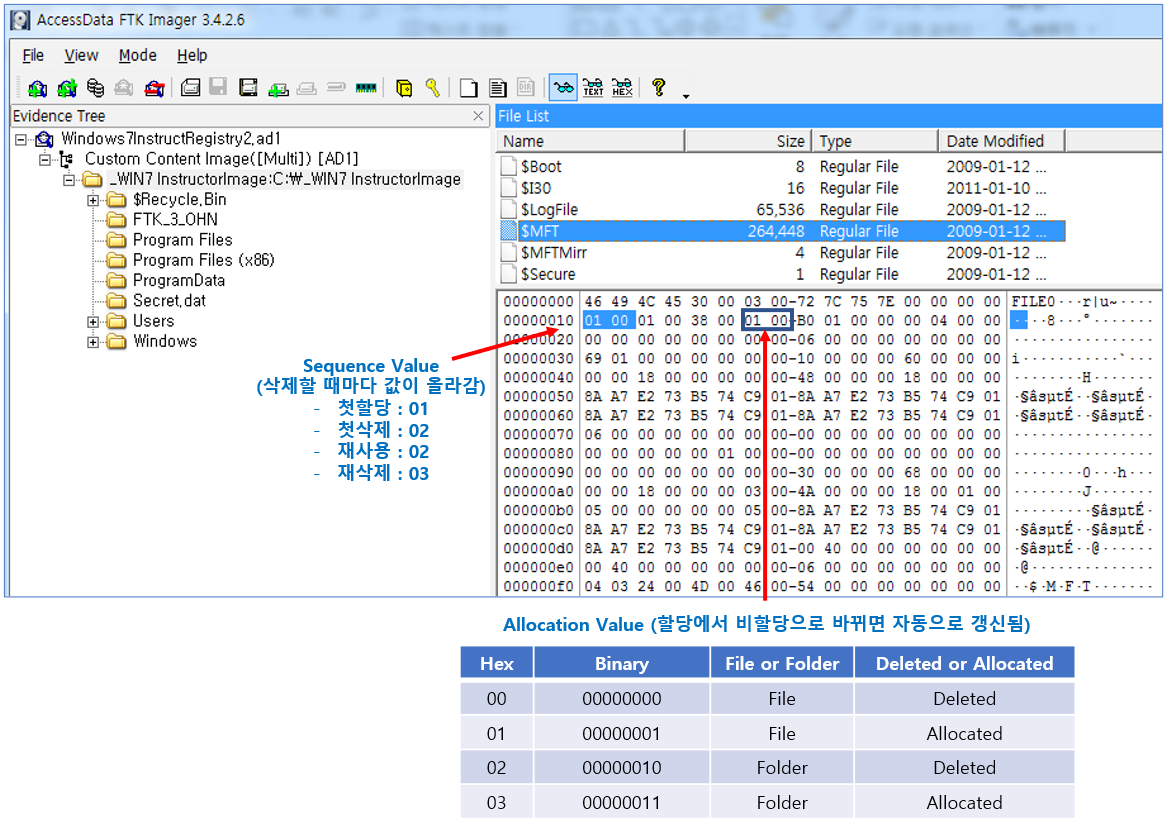The width and height of the screenshot is (1166, 822).
Task: Sort the File List by Type column
Action: click(x=875, y=141)
